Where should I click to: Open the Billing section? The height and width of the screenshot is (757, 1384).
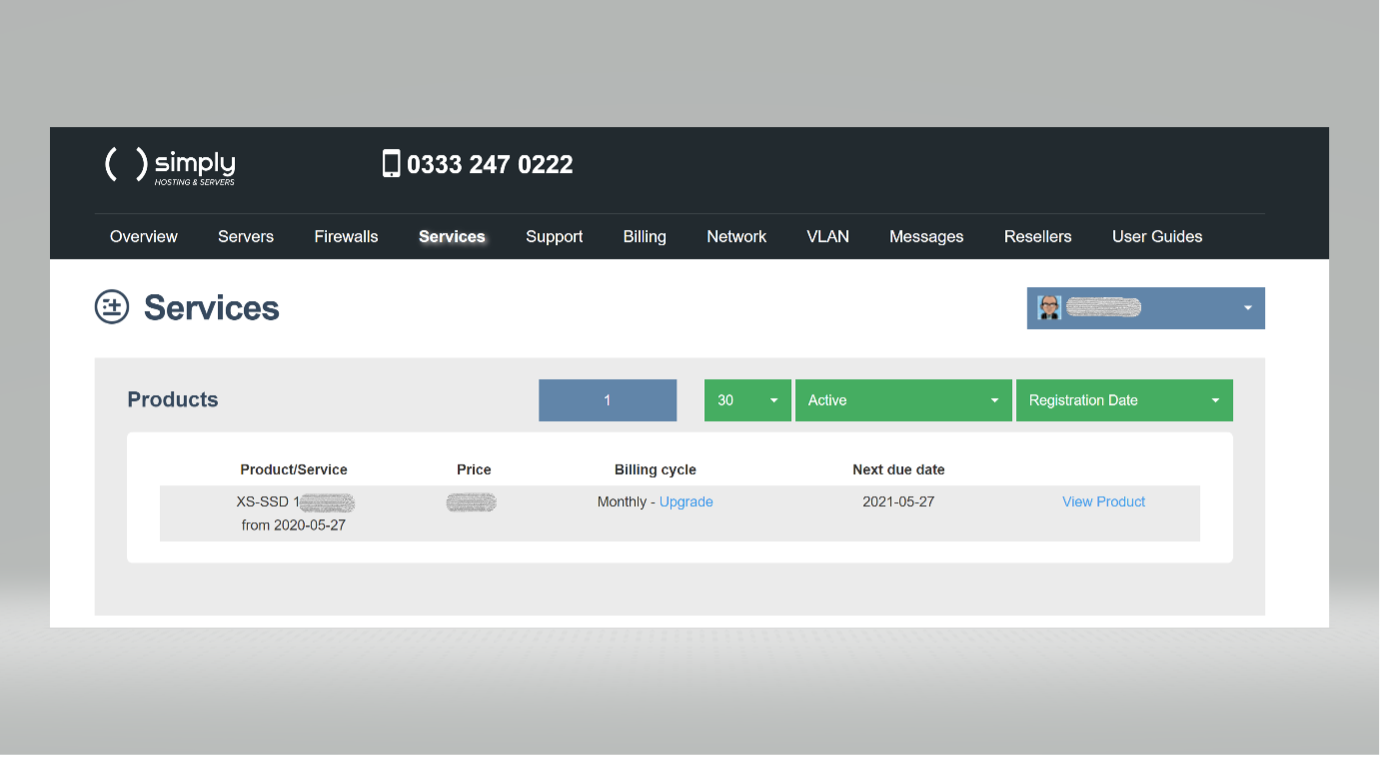(x=644, y=236)
